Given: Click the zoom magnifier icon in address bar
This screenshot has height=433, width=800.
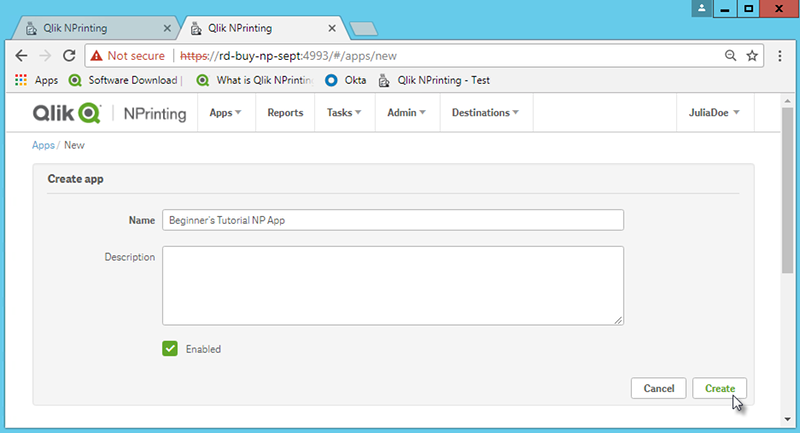Looking at the screenshot, I should [730, 55].
